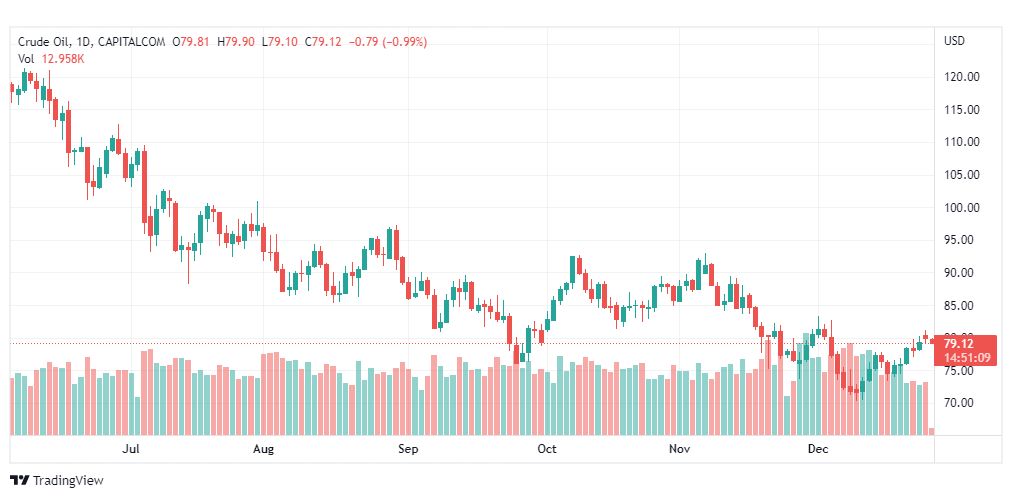Click the Vol indicator label
Viewport: 1012px width, 498px height.
[x=26, y=59]
